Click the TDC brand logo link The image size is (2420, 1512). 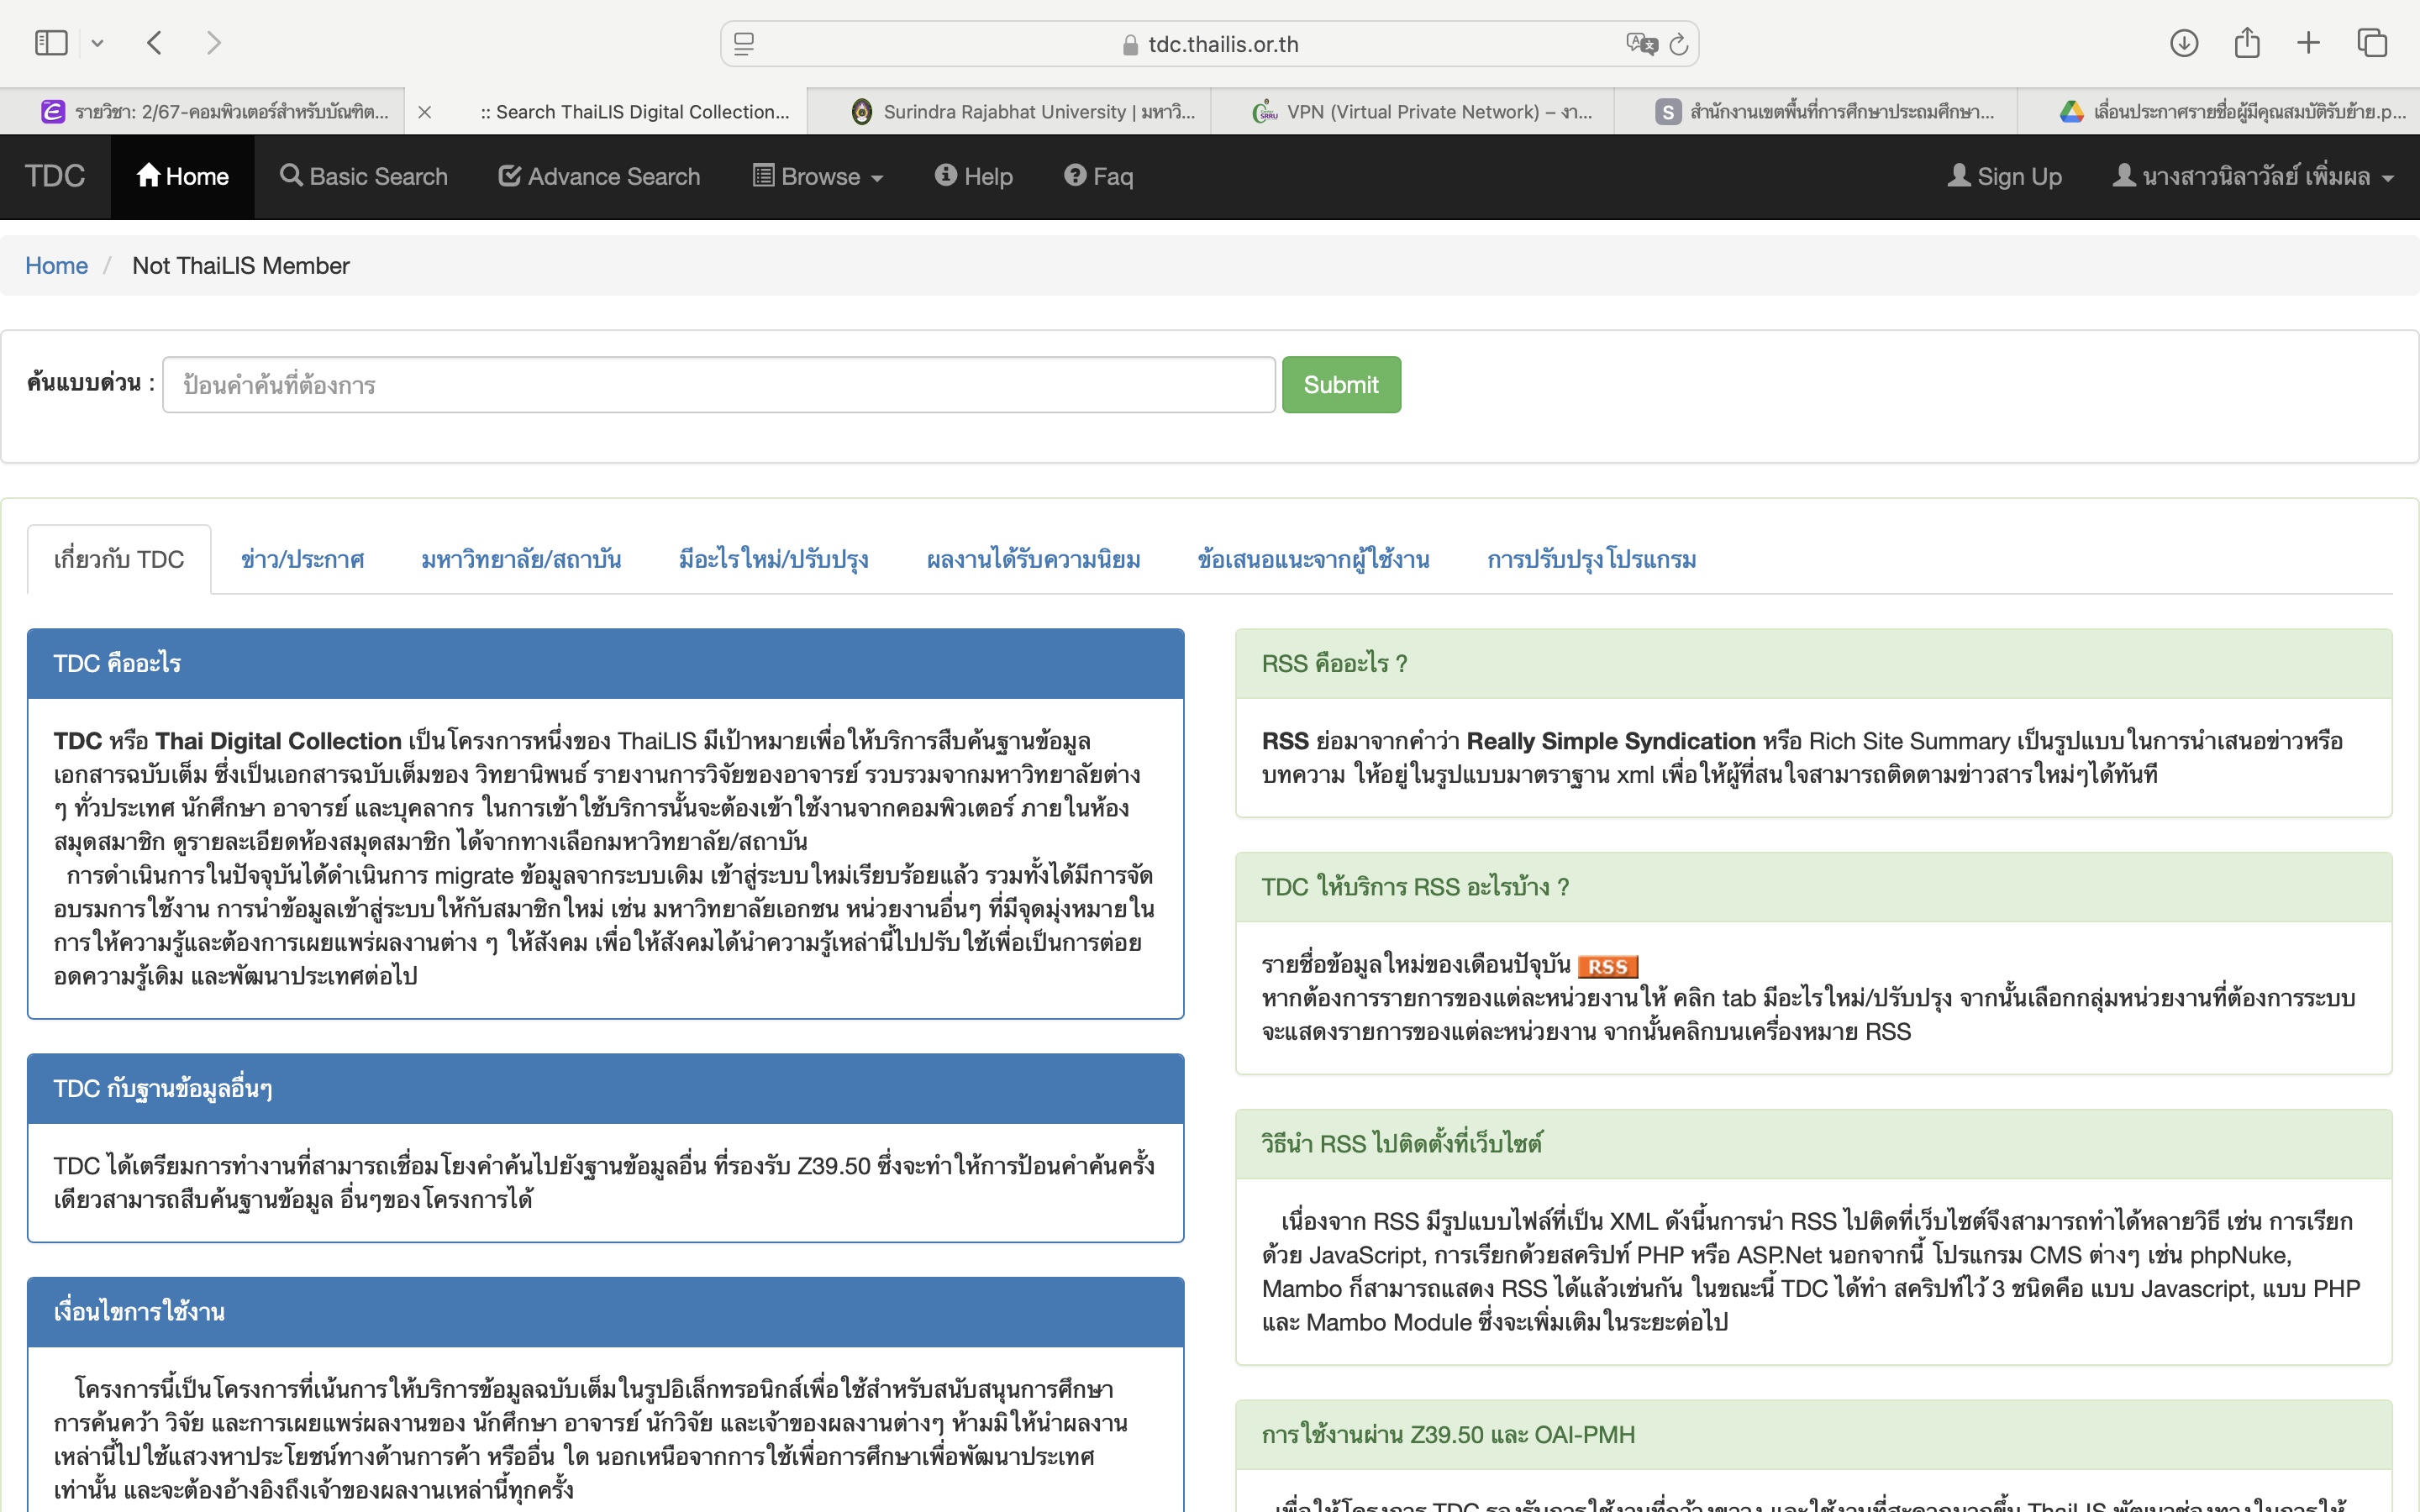55,177
